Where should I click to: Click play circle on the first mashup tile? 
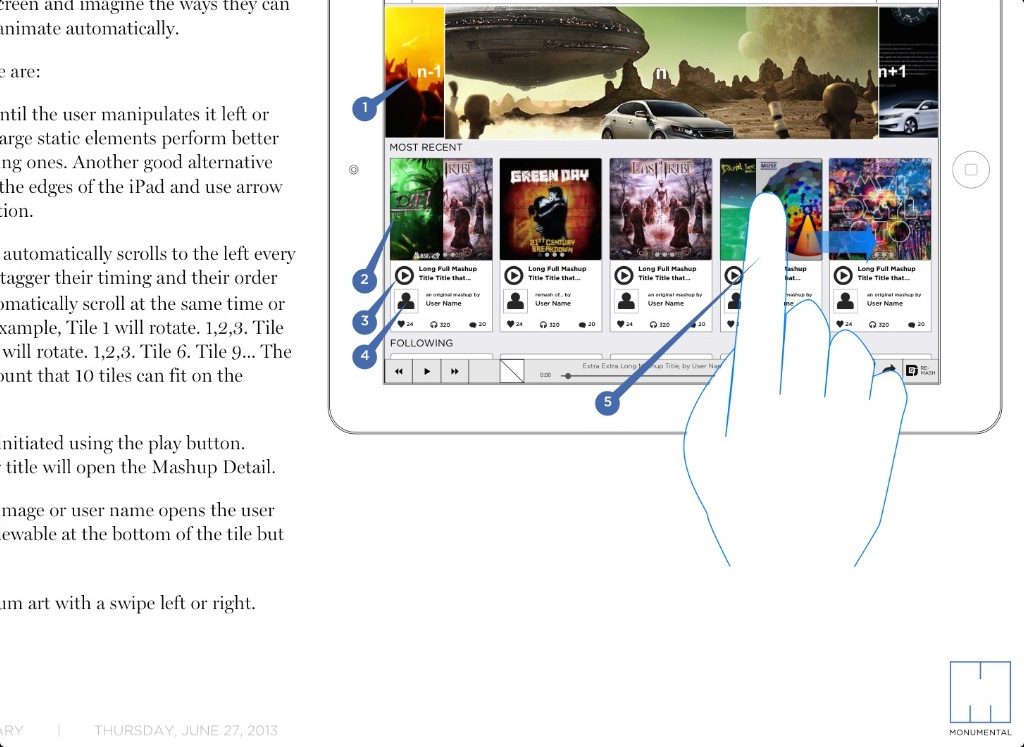pos(404,275)
